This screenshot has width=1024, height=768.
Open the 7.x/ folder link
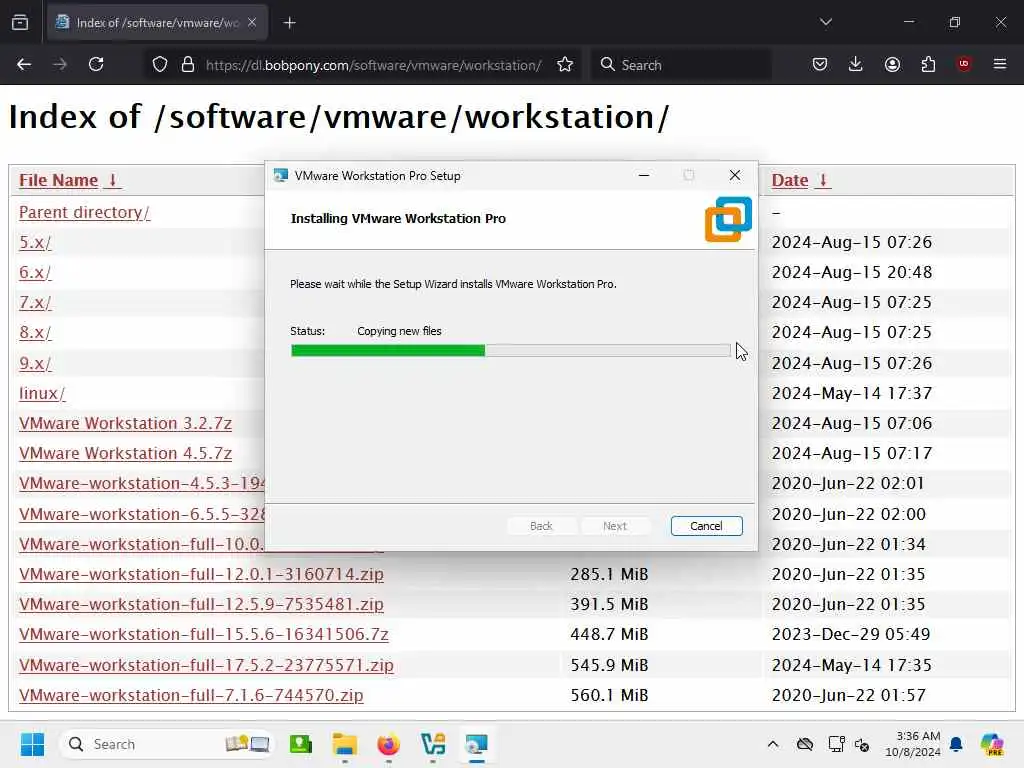(35, 302)
